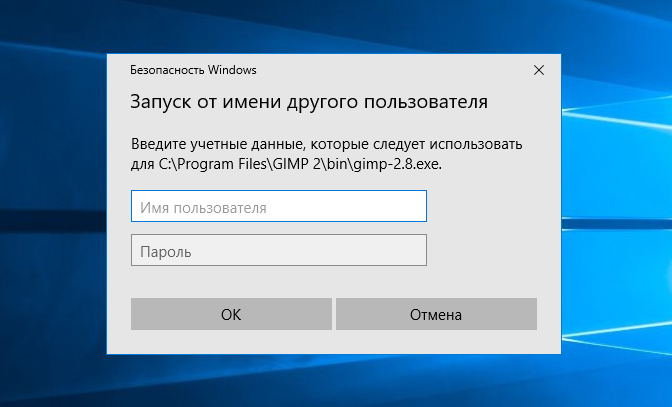
Task: Click desktop background below the dialog
Action: pyautogui.click(x=334, y=381)
